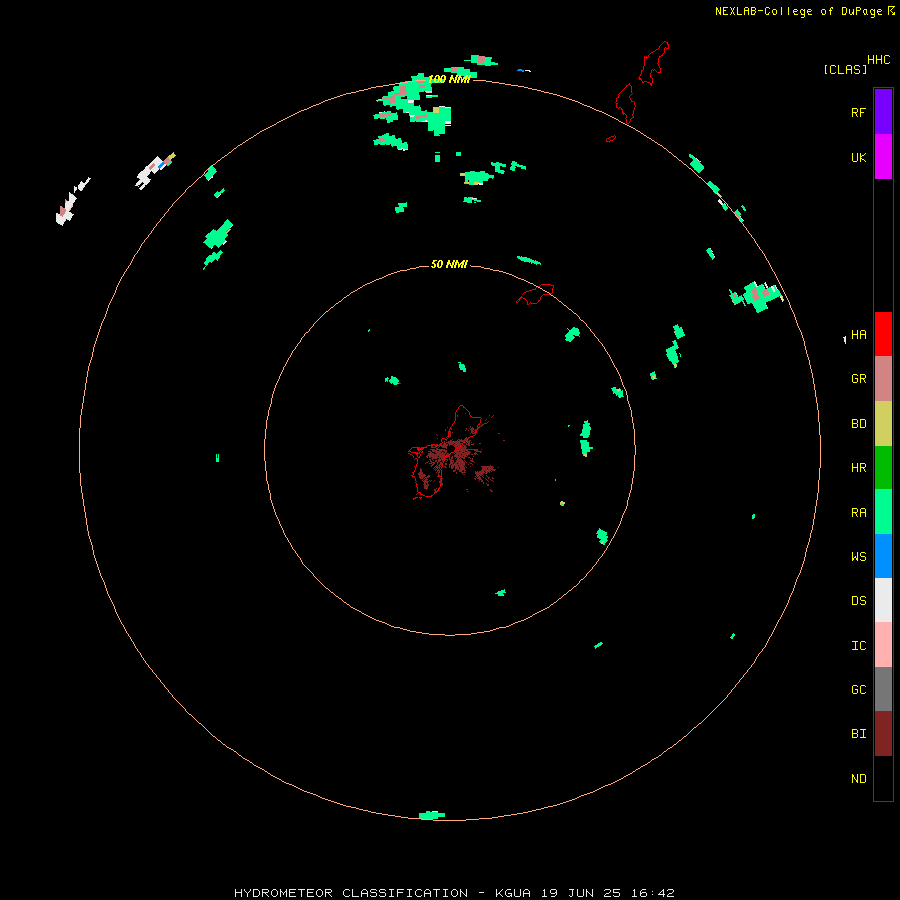Click the GC gray legend swatch
Viewport: 900px width, 900px height.
883,689
